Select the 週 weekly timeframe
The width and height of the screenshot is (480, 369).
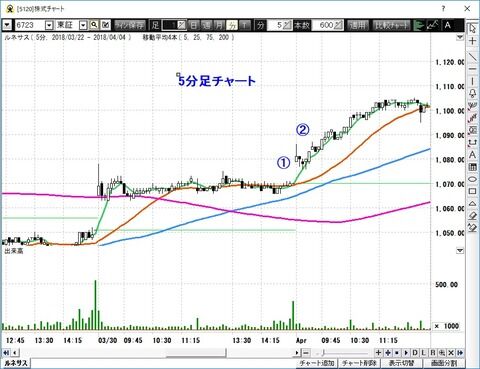pyautogui.click(x=207, y=25)
